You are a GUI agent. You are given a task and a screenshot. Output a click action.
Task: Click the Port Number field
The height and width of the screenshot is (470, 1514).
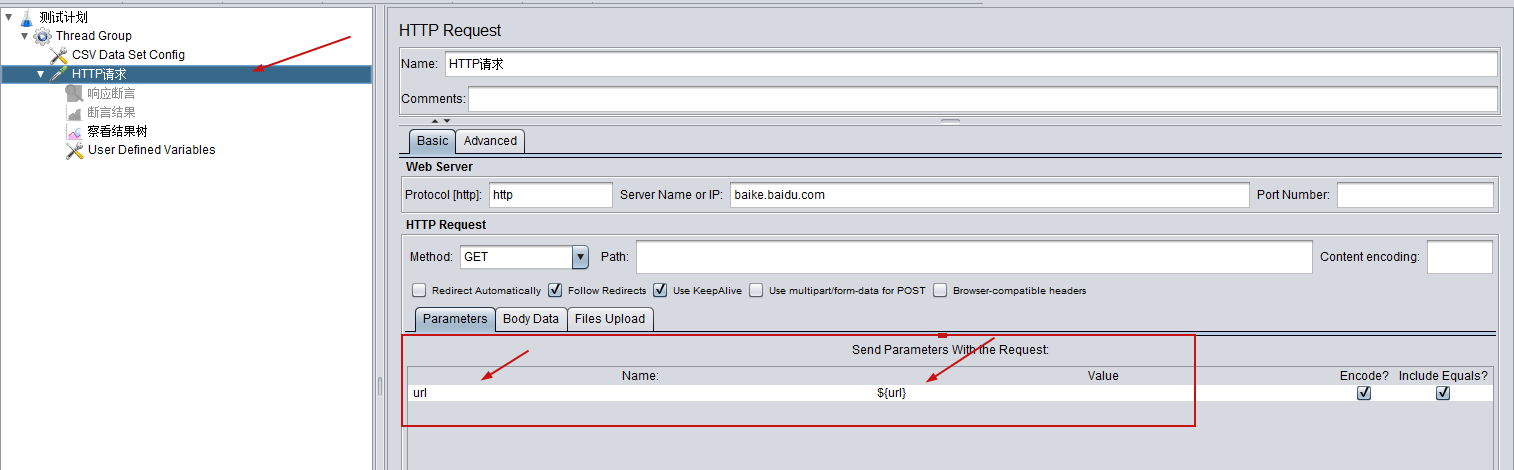1415,195
